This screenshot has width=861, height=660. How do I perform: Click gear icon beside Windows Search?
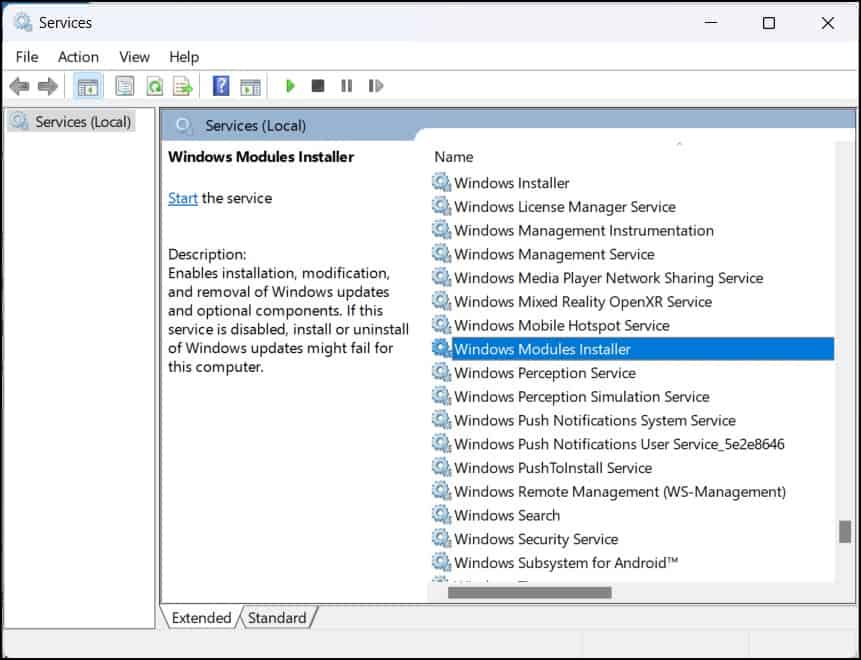(x=441, y=514)
